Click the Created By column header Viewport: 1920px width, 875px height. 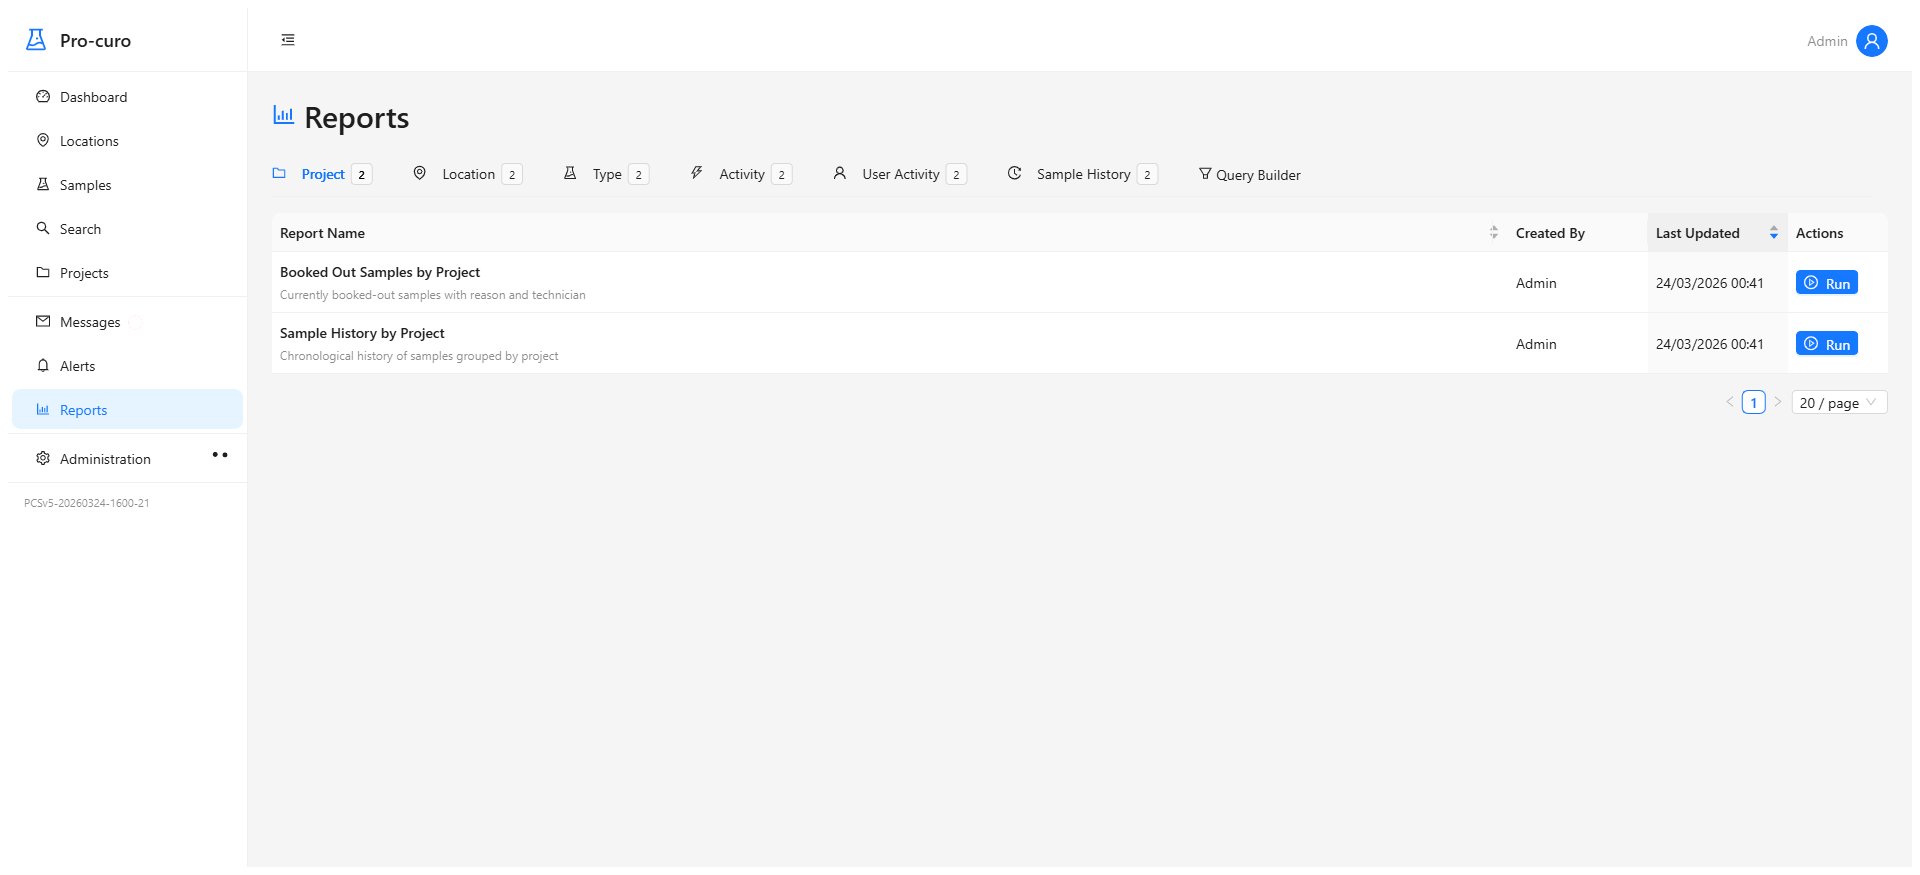1577,233
